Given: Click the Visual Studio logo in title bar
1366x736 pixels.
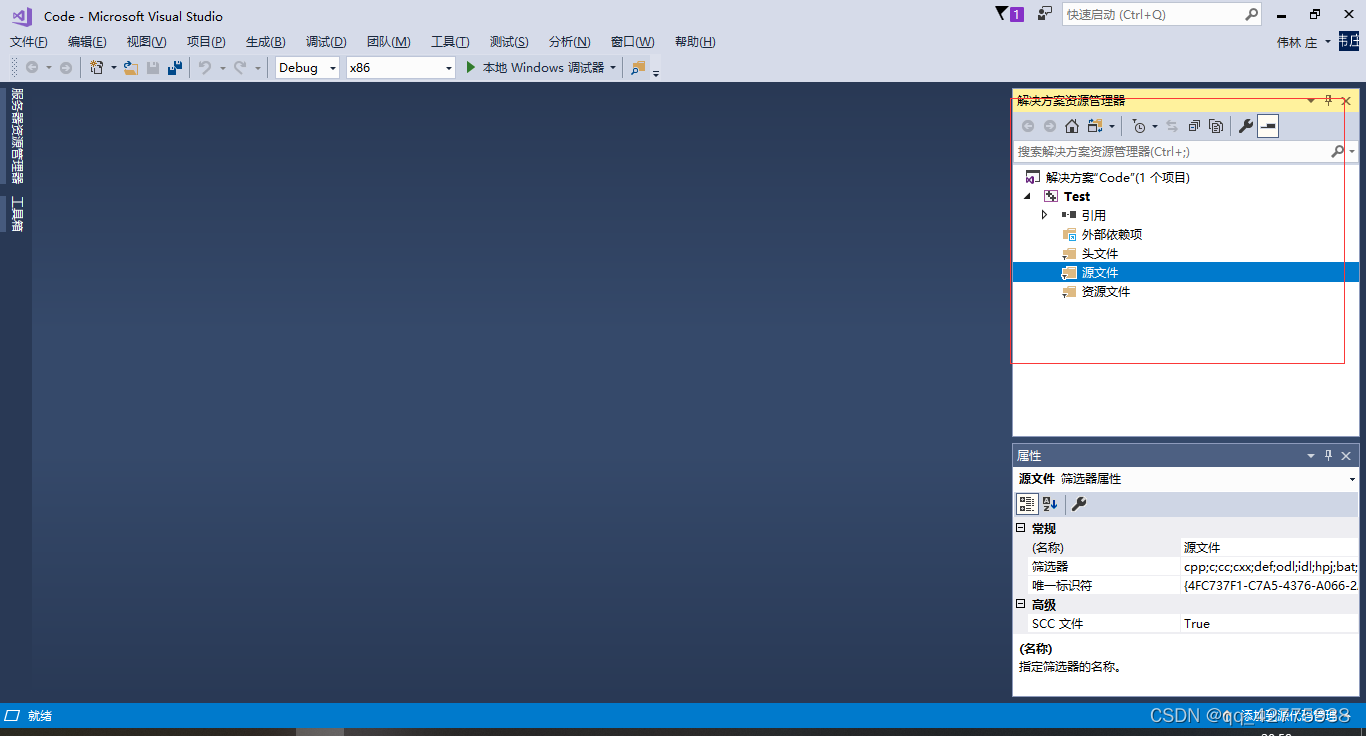Looking at the screenshot, I should (22, 16).
